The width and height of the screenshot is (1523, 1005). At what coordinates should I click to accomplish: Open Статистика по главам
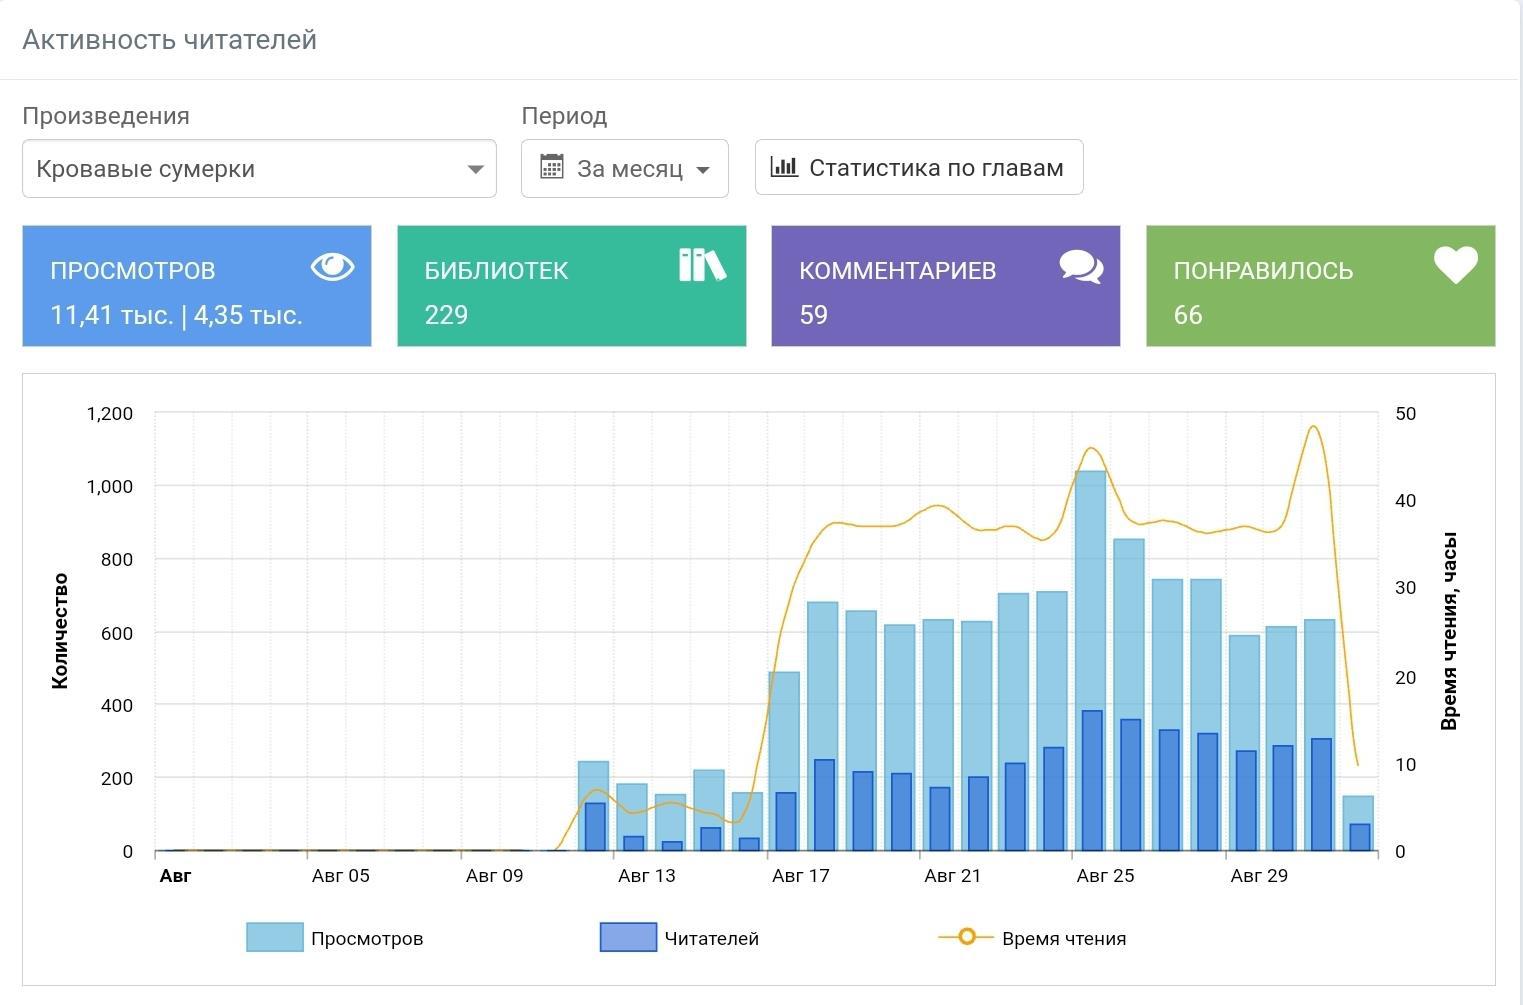click(x=919, y=167)
